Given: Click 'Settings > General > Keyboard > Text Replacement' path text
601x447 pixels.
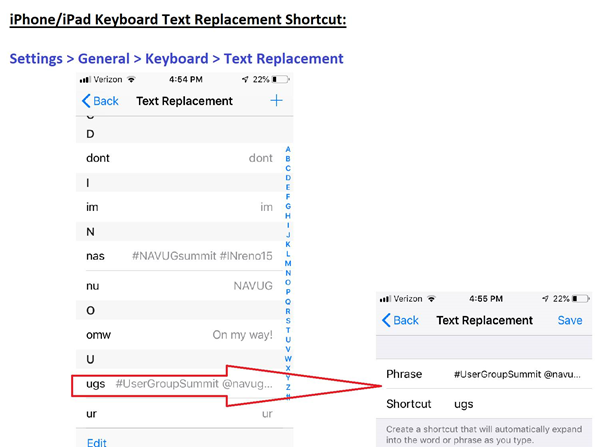Looking at the screenshot, I should click(176, 59).
